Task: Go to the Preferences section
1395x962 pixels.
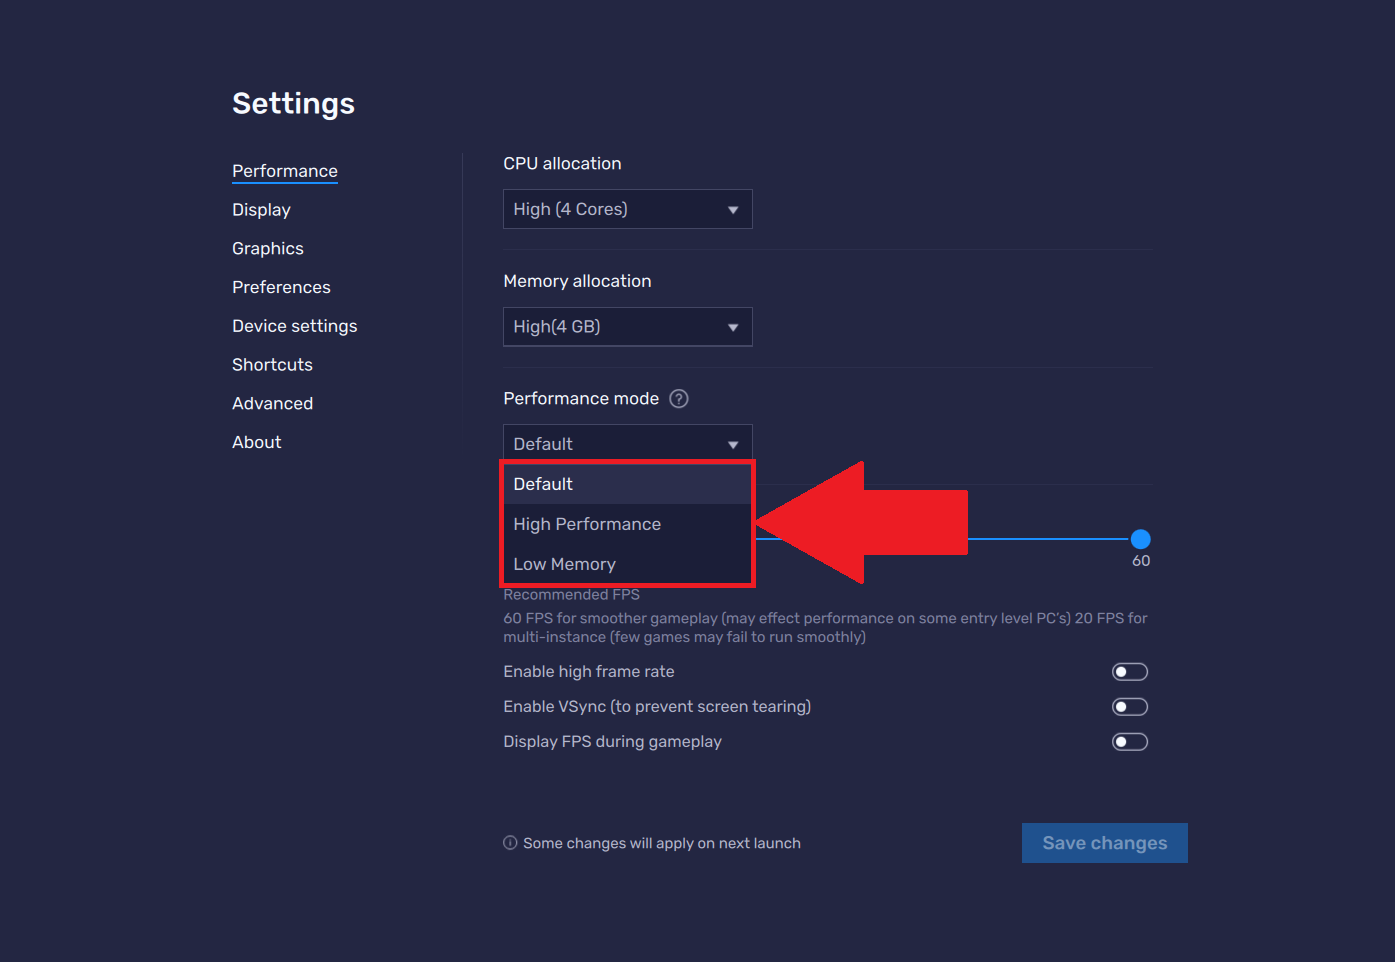Action: (x=281, y=288)
